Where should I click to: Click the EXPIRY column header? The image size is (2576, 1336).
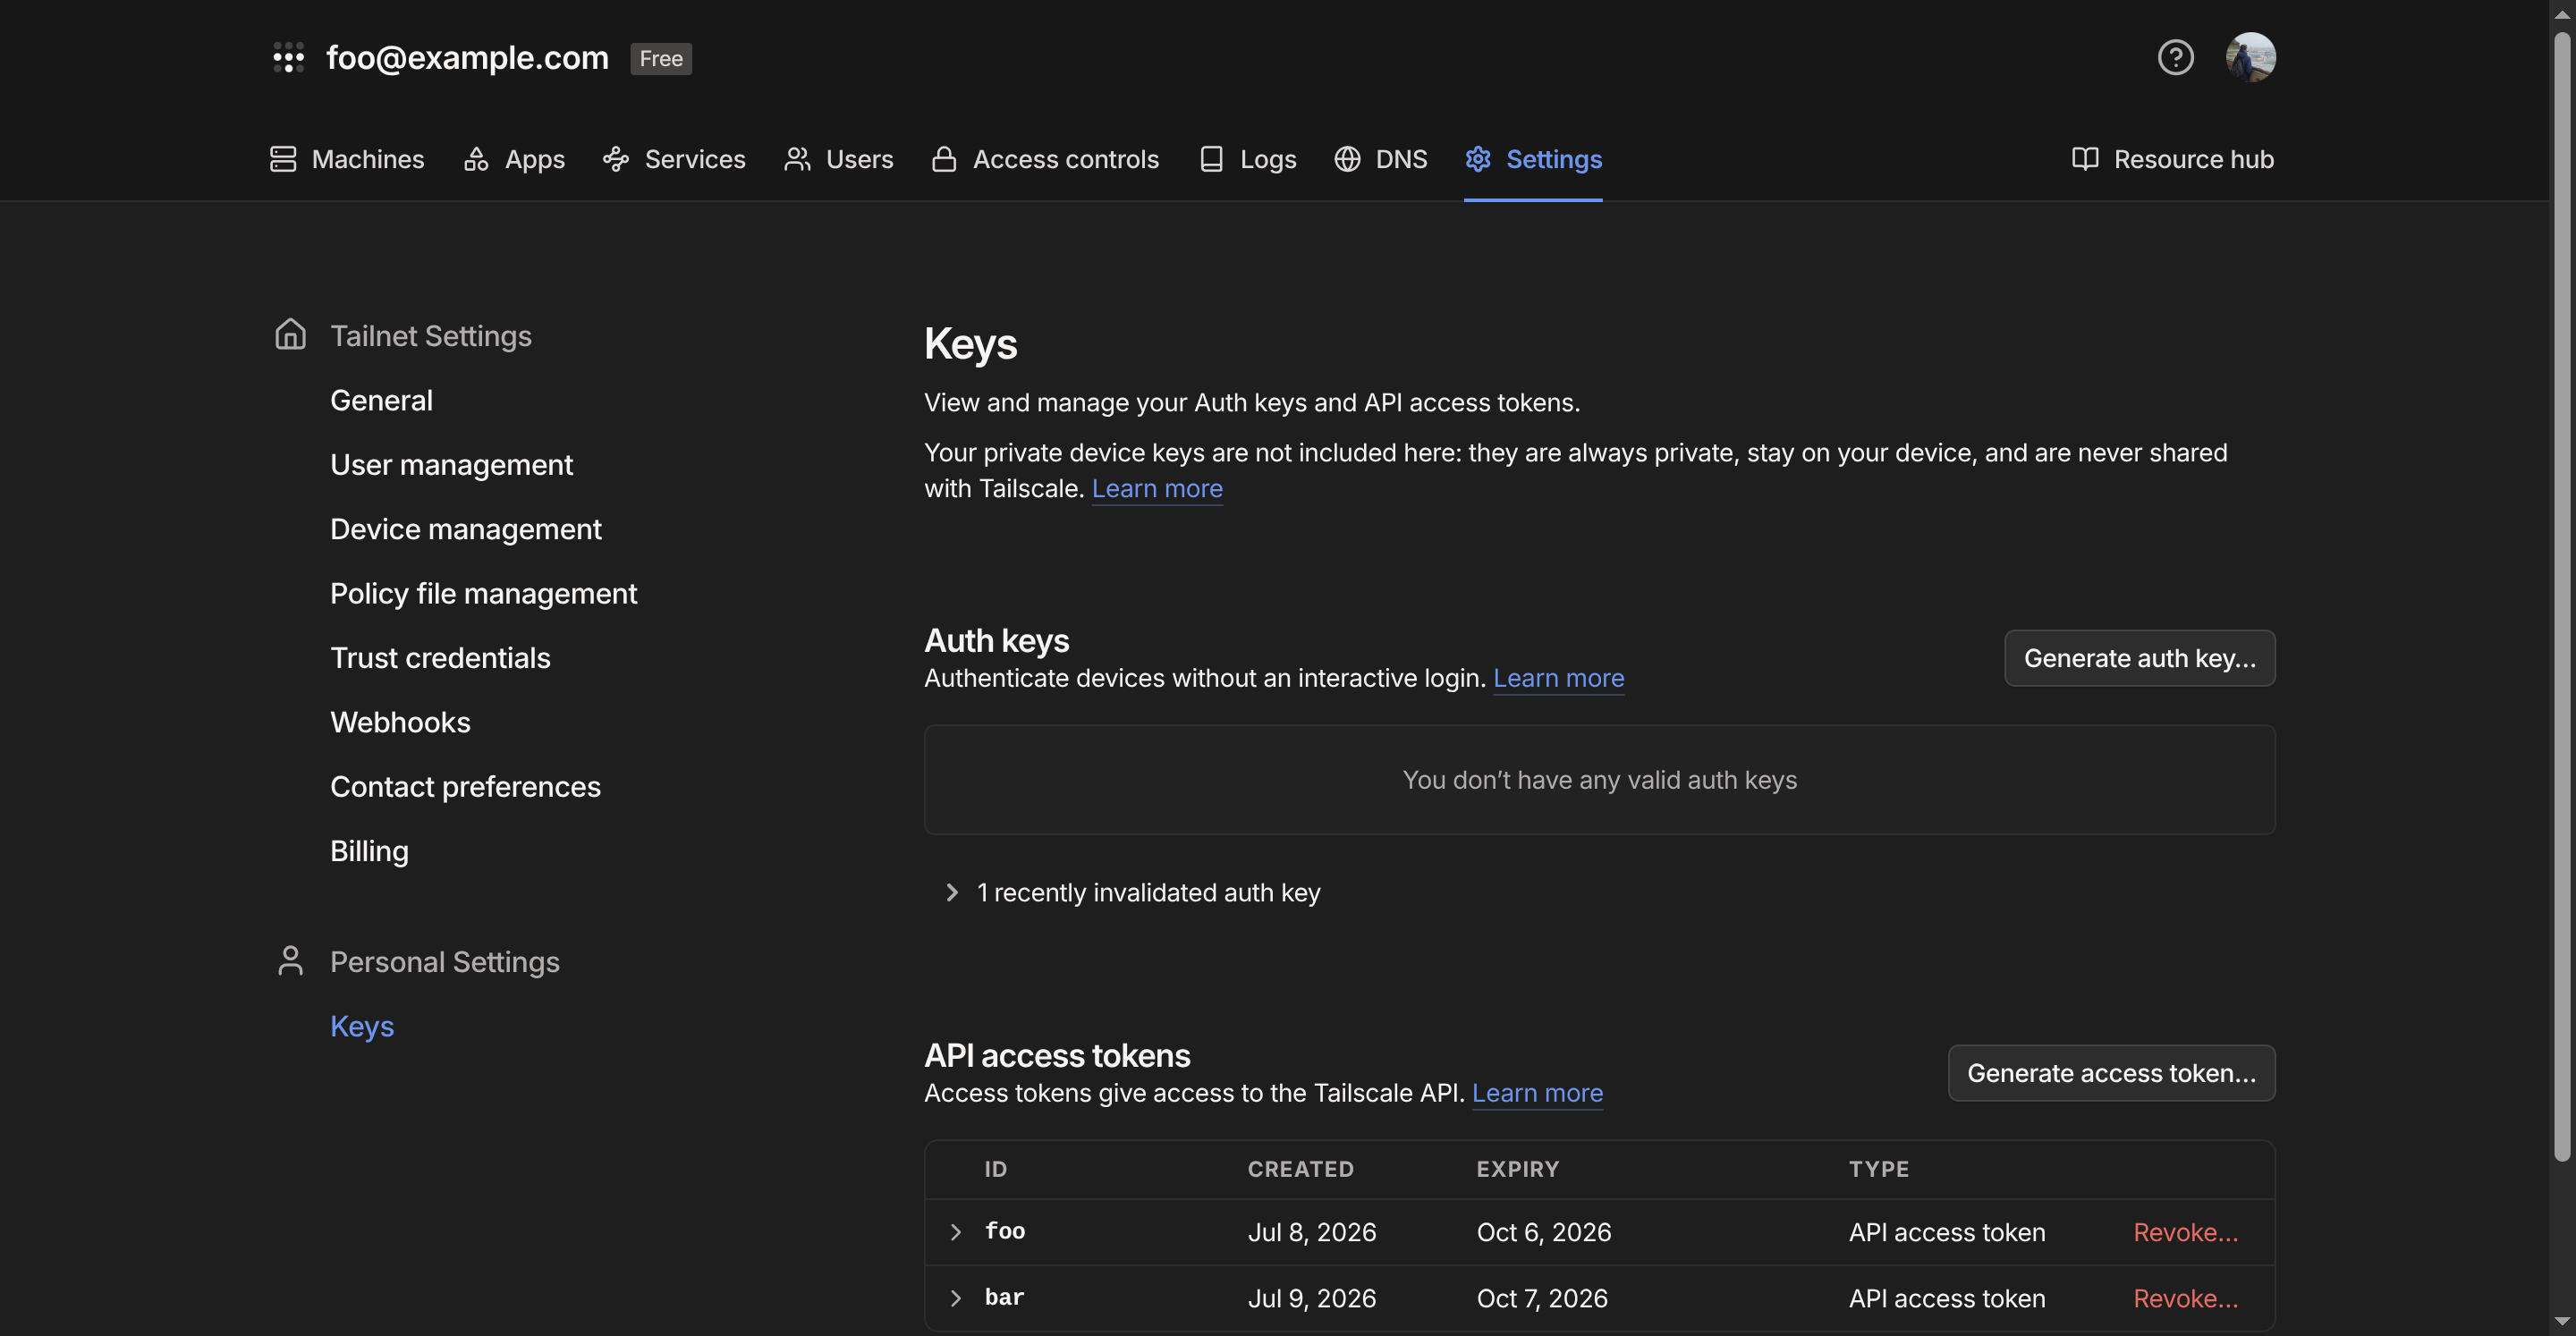point(1518,1169)
